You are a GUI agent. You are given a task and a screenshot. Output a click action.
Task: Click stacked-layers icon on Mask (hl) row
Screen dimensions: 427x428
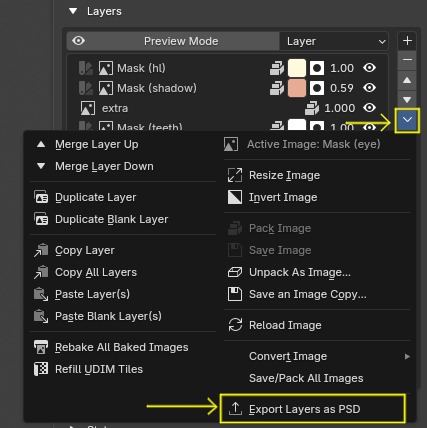(277, 68)
